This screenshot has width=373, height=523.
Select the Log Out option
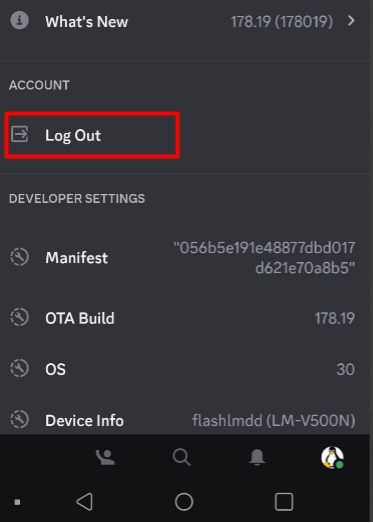tap(92, 135)
